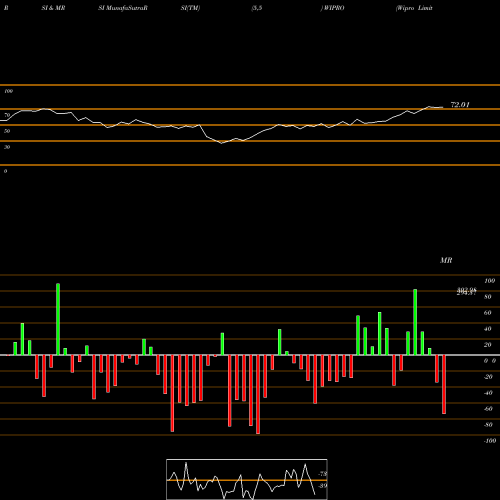Viewport: 500px width, 500px height.
Task: Click the -40 label on MR axis
Action: pyautogui.click(x=488, y=393)
